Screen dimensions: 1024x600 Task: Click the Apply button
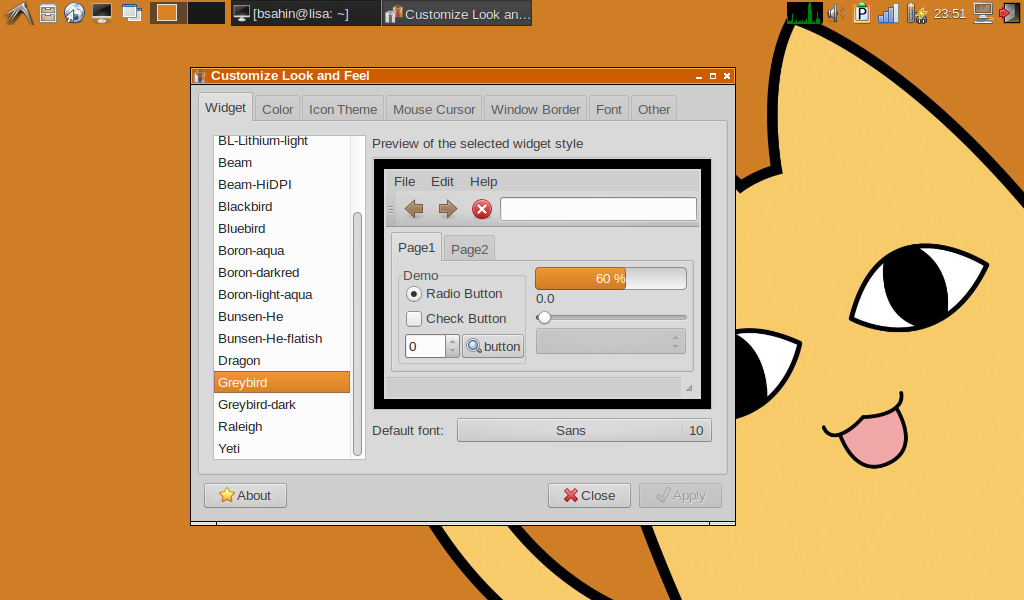[x=680, y=496]
